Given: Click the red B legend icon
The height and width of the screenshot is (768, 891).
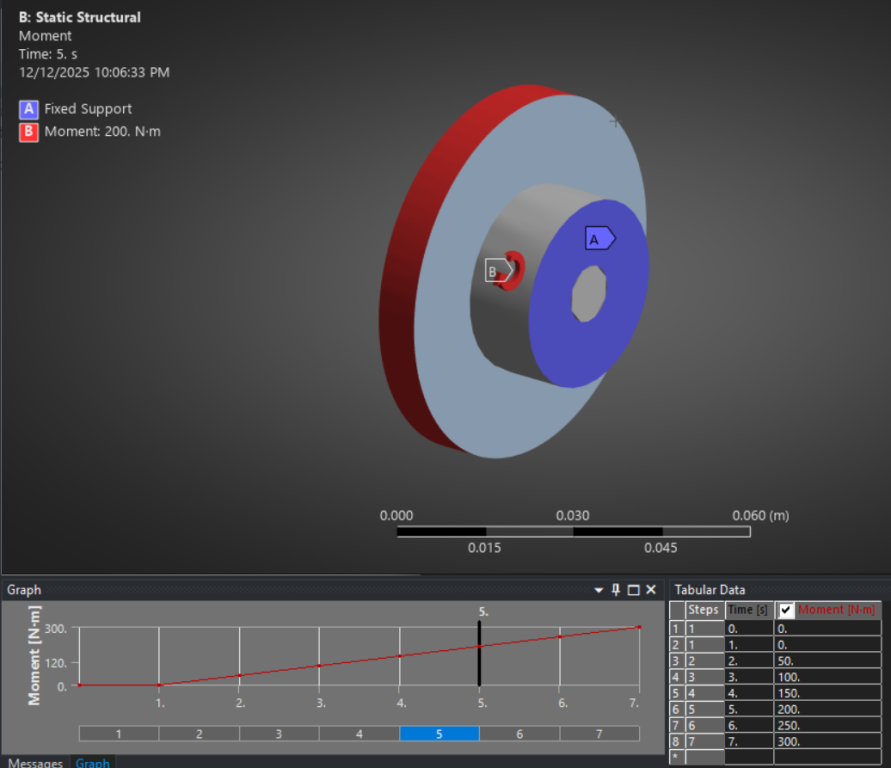Looking at the screenshot, I should coord(28,132).
